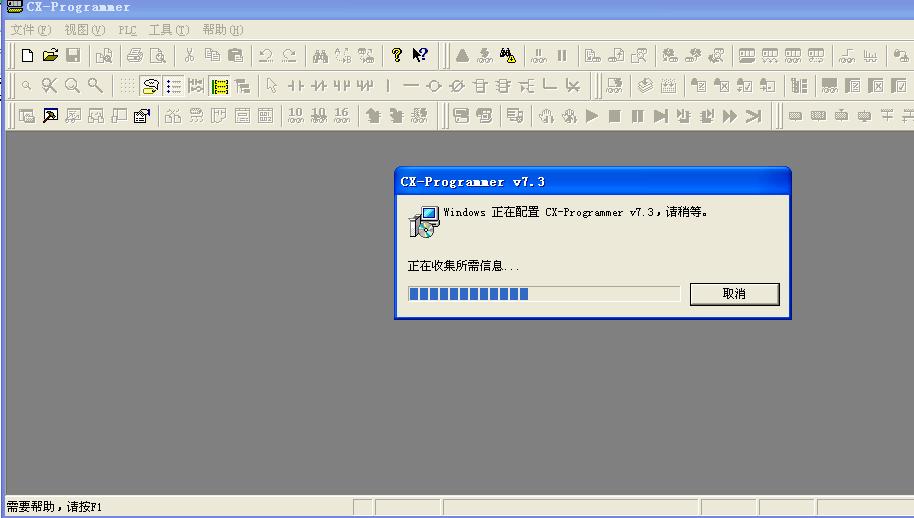Click the binoculars Find icon

tap(320, 56)
